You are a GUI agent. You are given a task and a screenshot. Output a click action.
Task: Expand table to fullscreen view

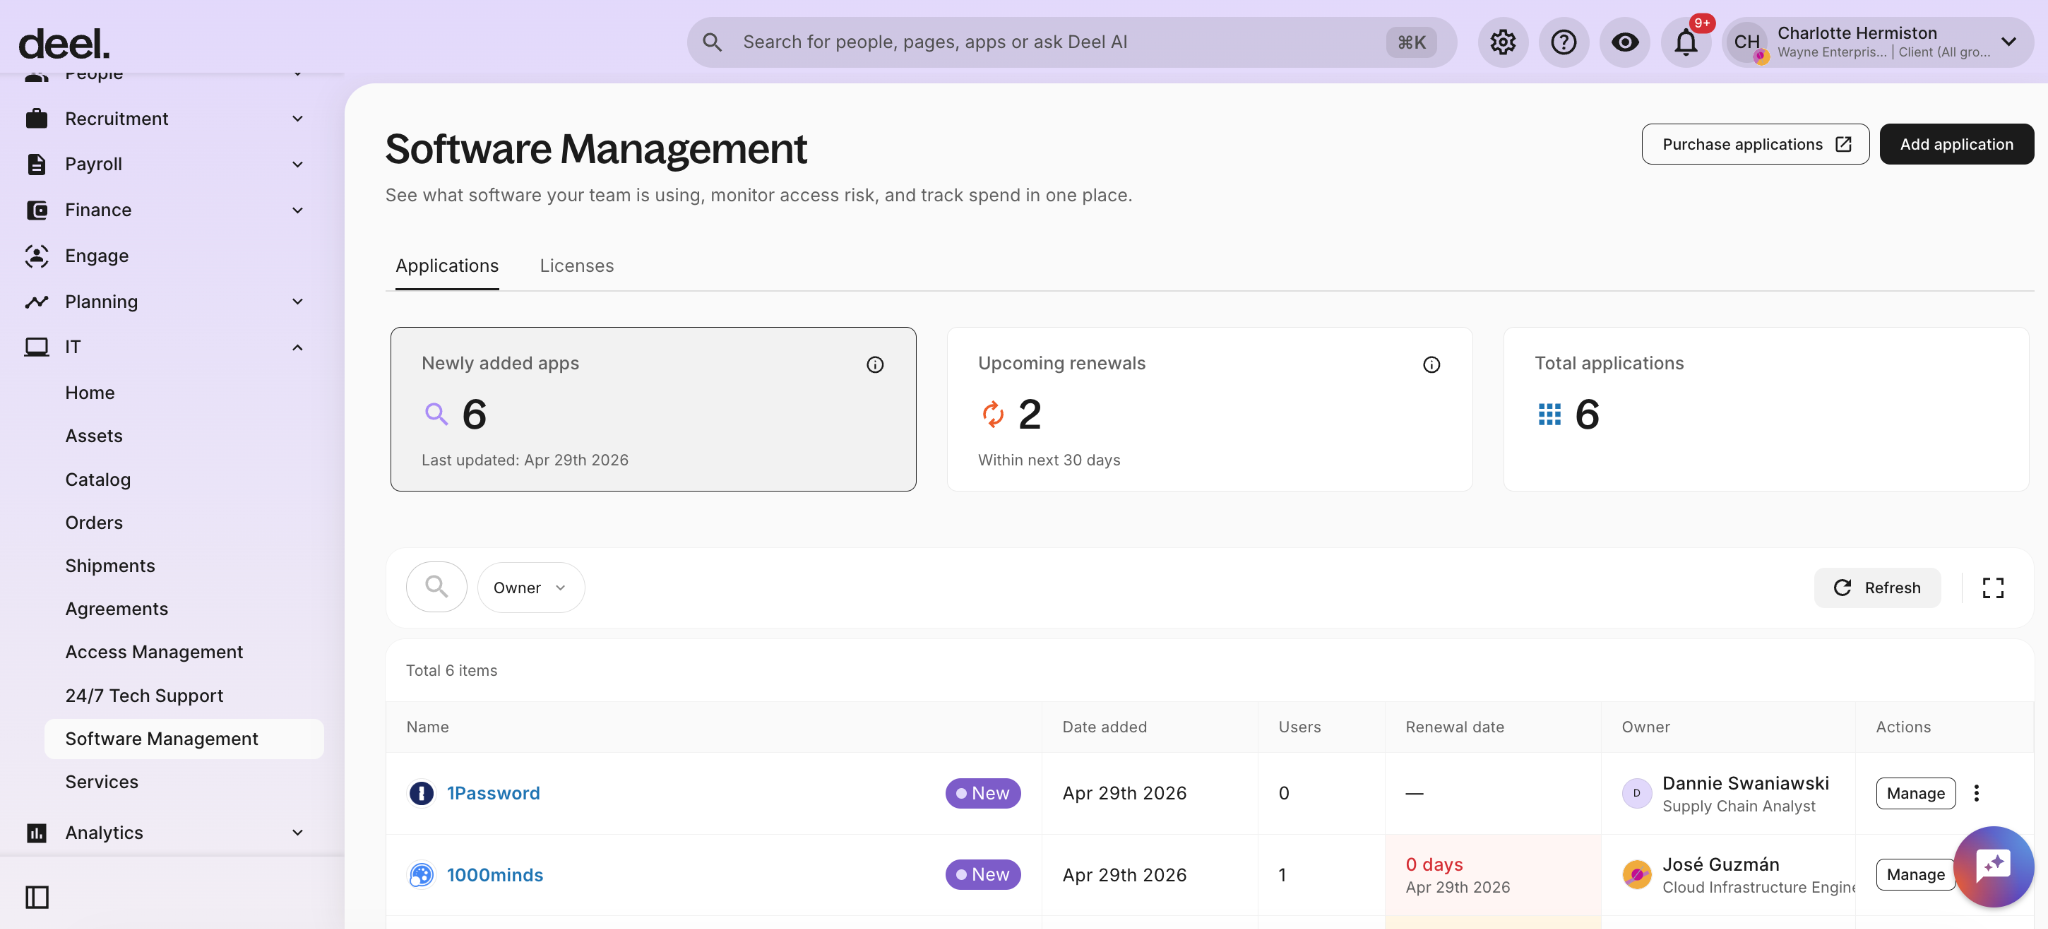1993,588
